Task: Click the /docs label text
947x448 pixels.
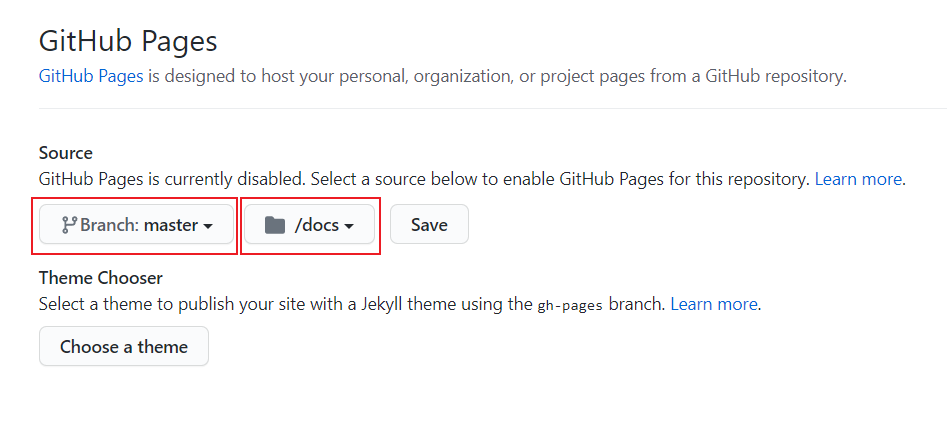Action: pyautogui.click(x=317, y=225)
